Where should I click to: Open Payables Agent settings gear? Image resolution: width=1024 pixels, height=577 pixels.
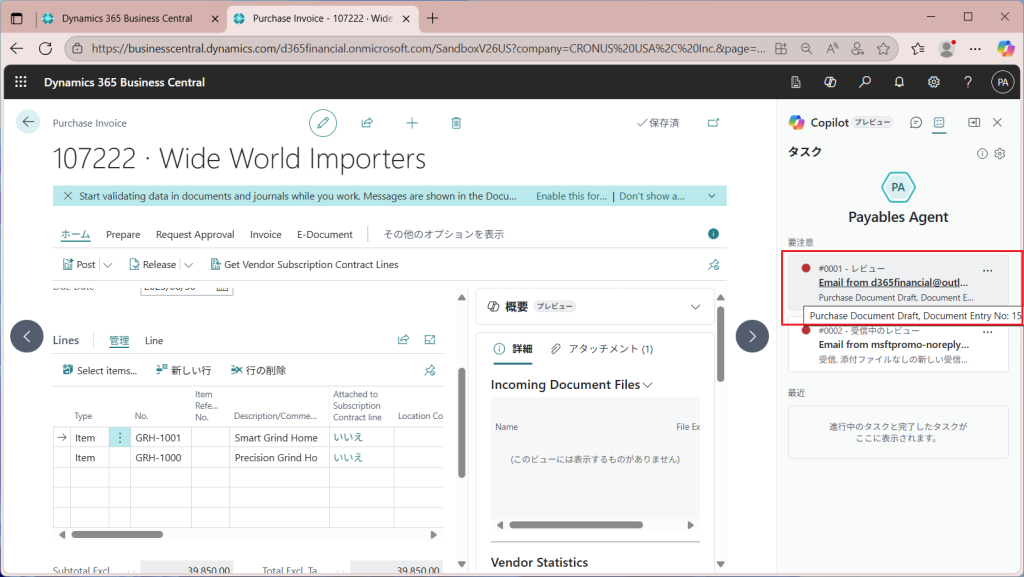1000,154
